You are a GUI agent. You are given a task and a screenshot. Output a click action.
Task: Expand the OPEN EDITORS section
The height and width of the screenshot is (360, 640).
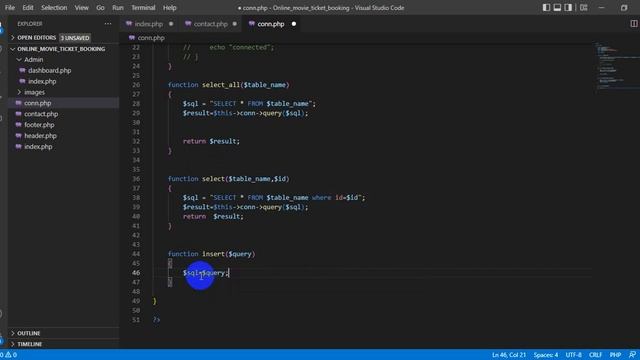36,38
